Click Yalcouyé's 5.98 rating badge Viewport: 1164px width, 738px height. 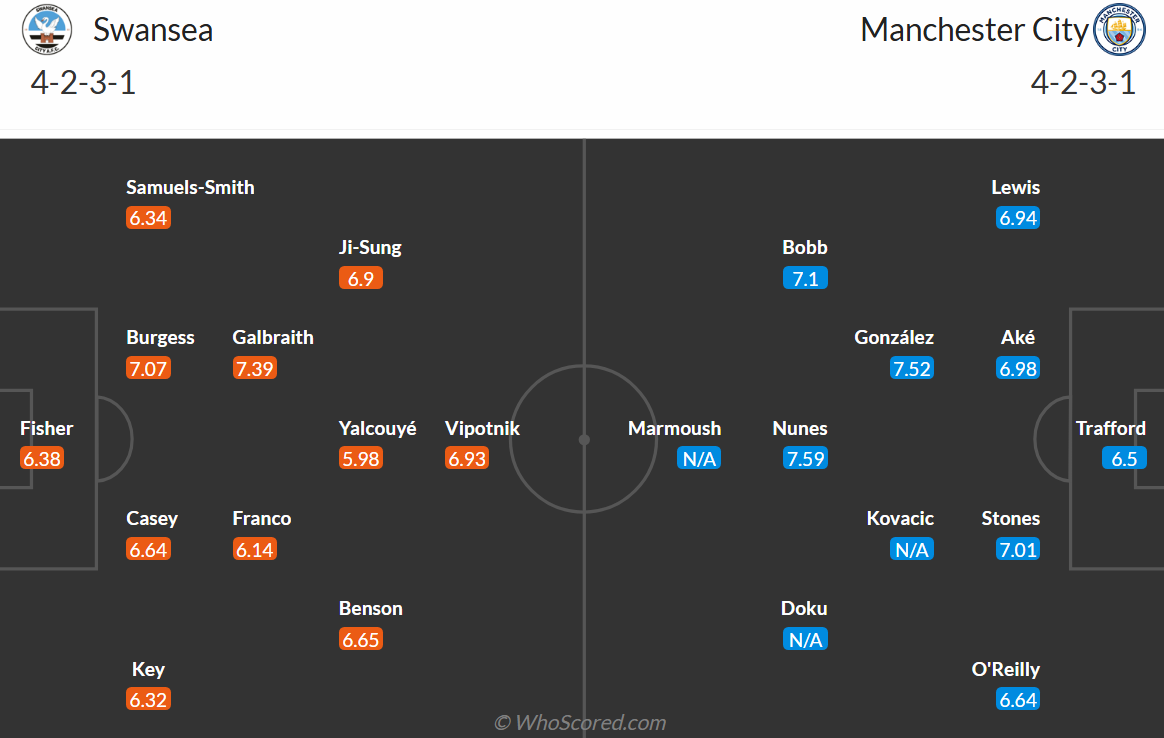(x=361, y=459)
